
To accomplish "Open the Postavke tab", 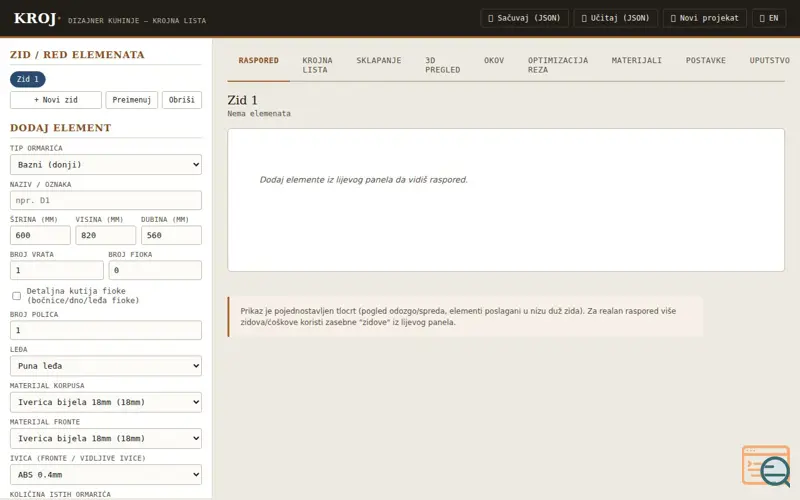I will click(x=706, y=60).
